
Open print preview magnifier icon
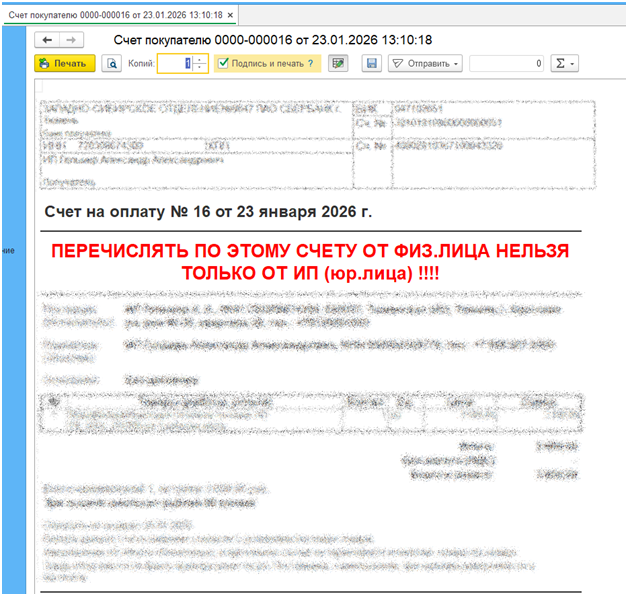pyautogui.click(x=113, y=63)
